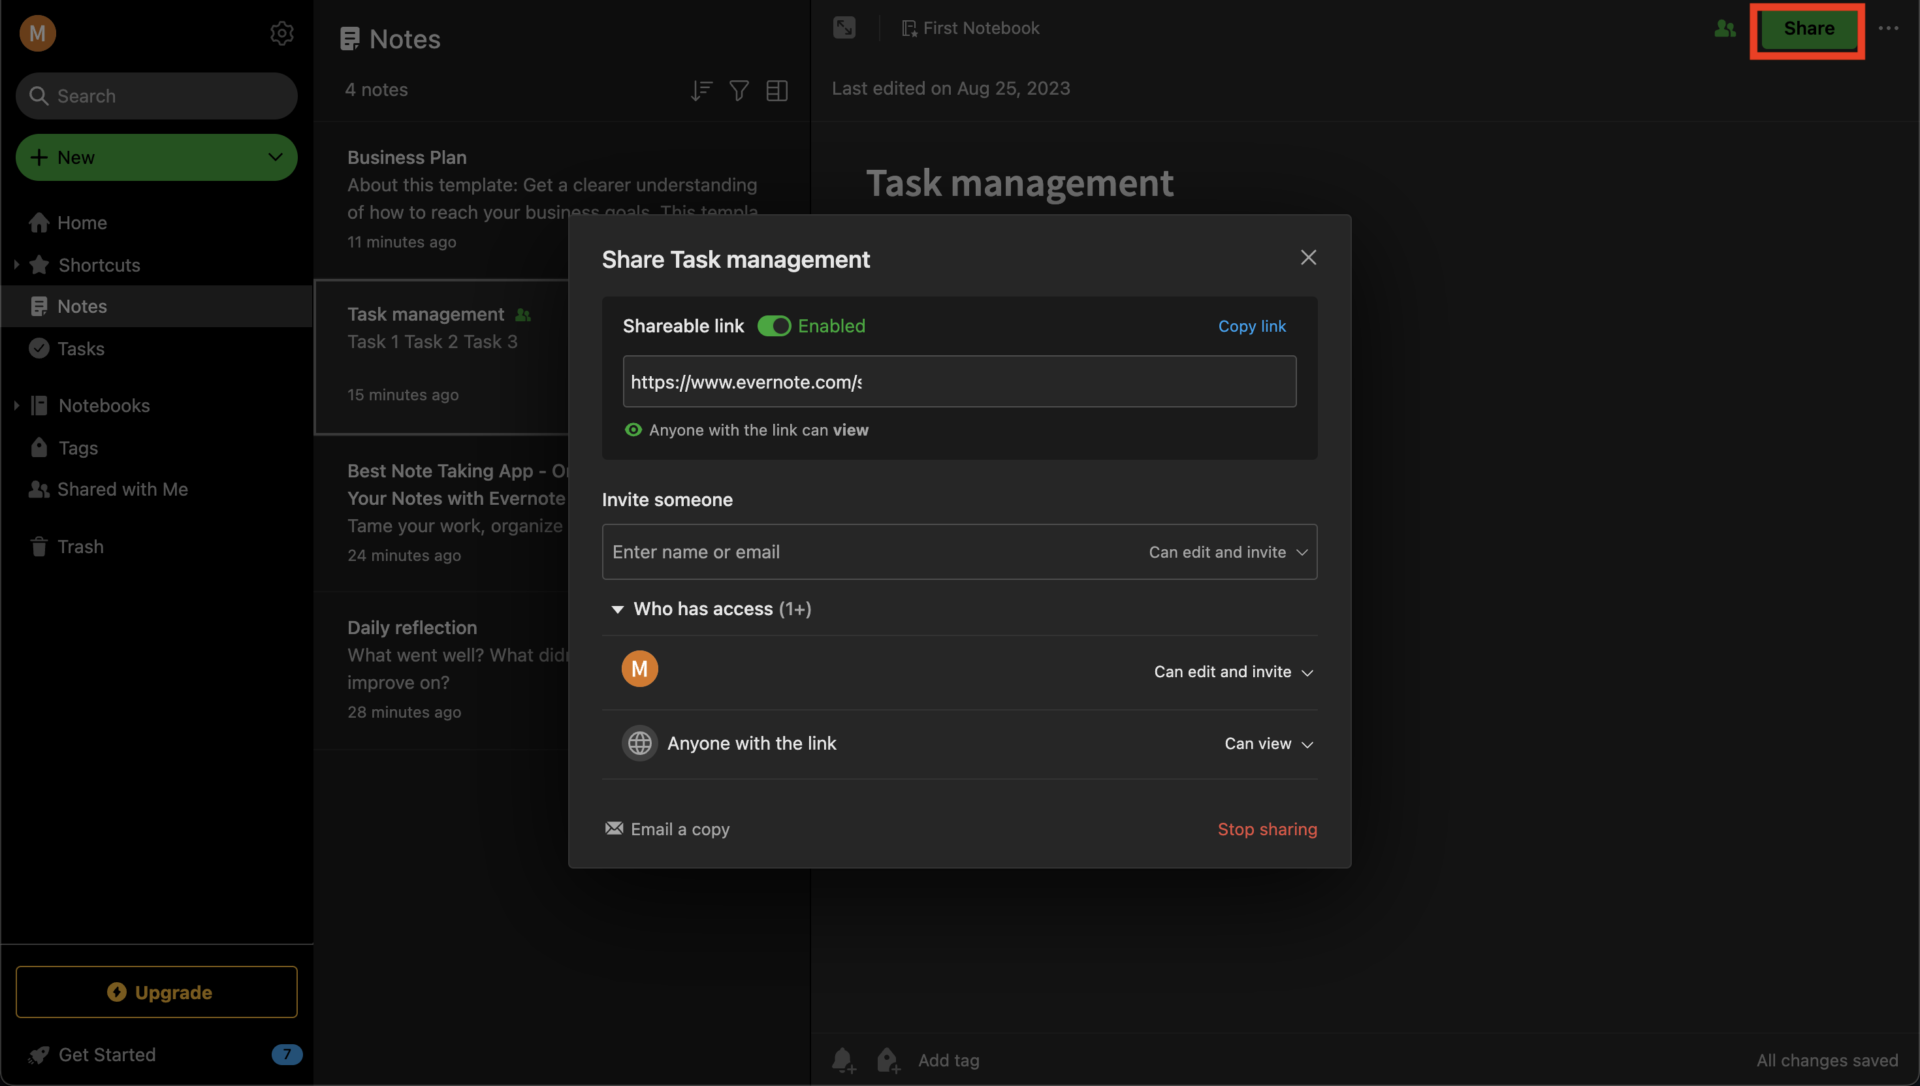Add a tag with the tag icon
The width and height of the screenshot is (1920, 1086).
coord(888,1060)
